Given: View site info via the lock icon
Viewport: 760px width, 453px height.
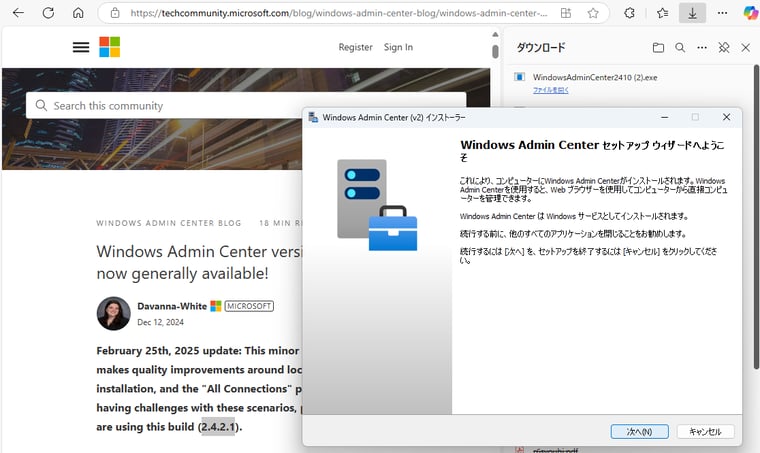Looking at the screenshot, I should click(115, 13).
